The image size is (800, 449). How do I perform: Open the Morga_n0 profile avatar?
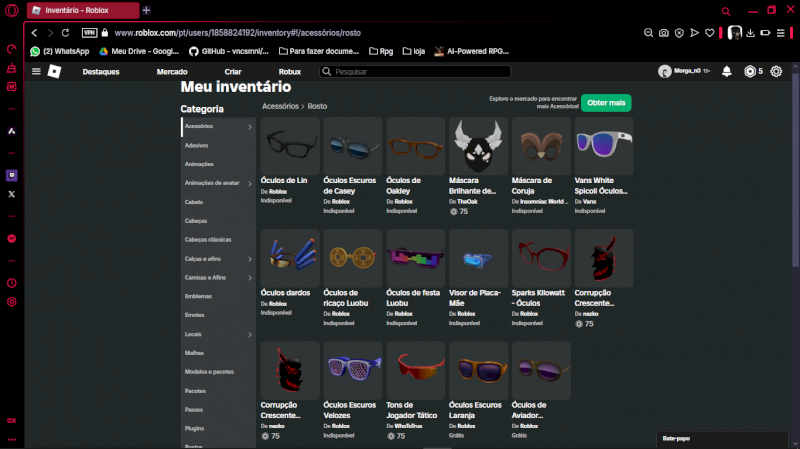tap(664, 71)
